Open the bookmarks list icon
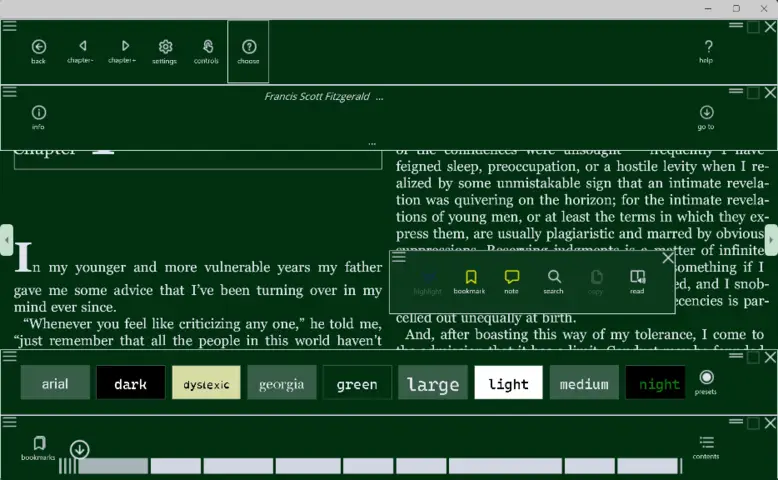Viewport: 778px width, 480px height. point(38,448)
